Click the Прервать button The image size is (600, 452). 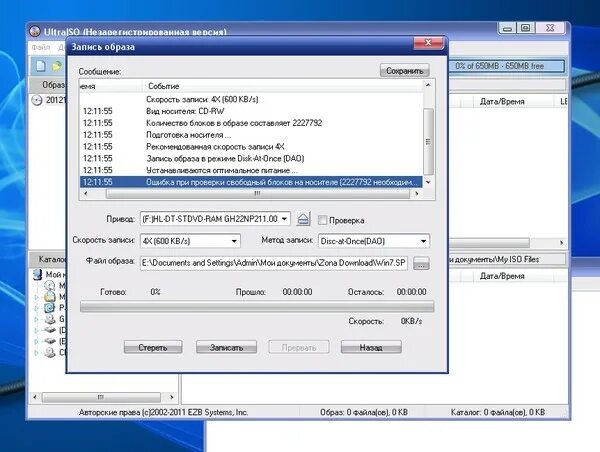click(x=299, y=347)
